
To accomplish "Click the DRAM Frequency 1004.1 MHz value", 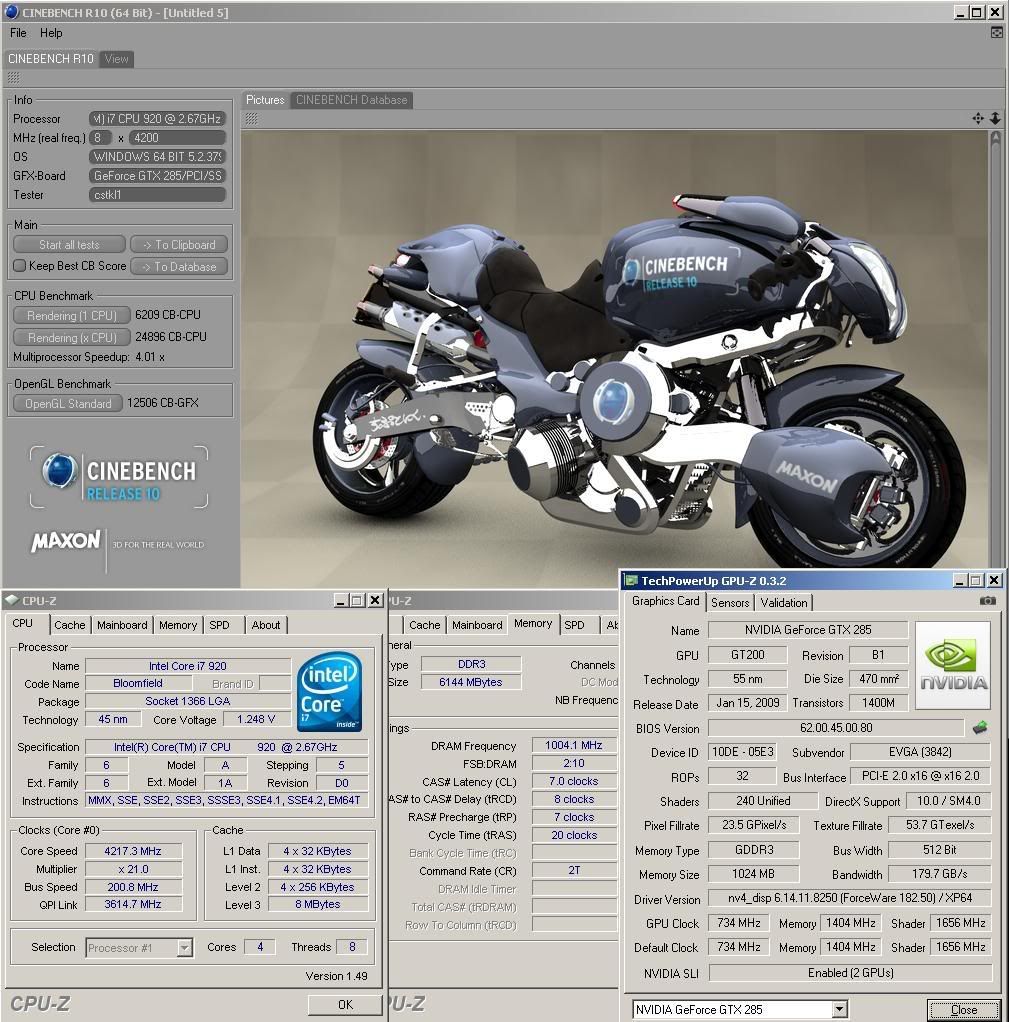I will (574, 745).
